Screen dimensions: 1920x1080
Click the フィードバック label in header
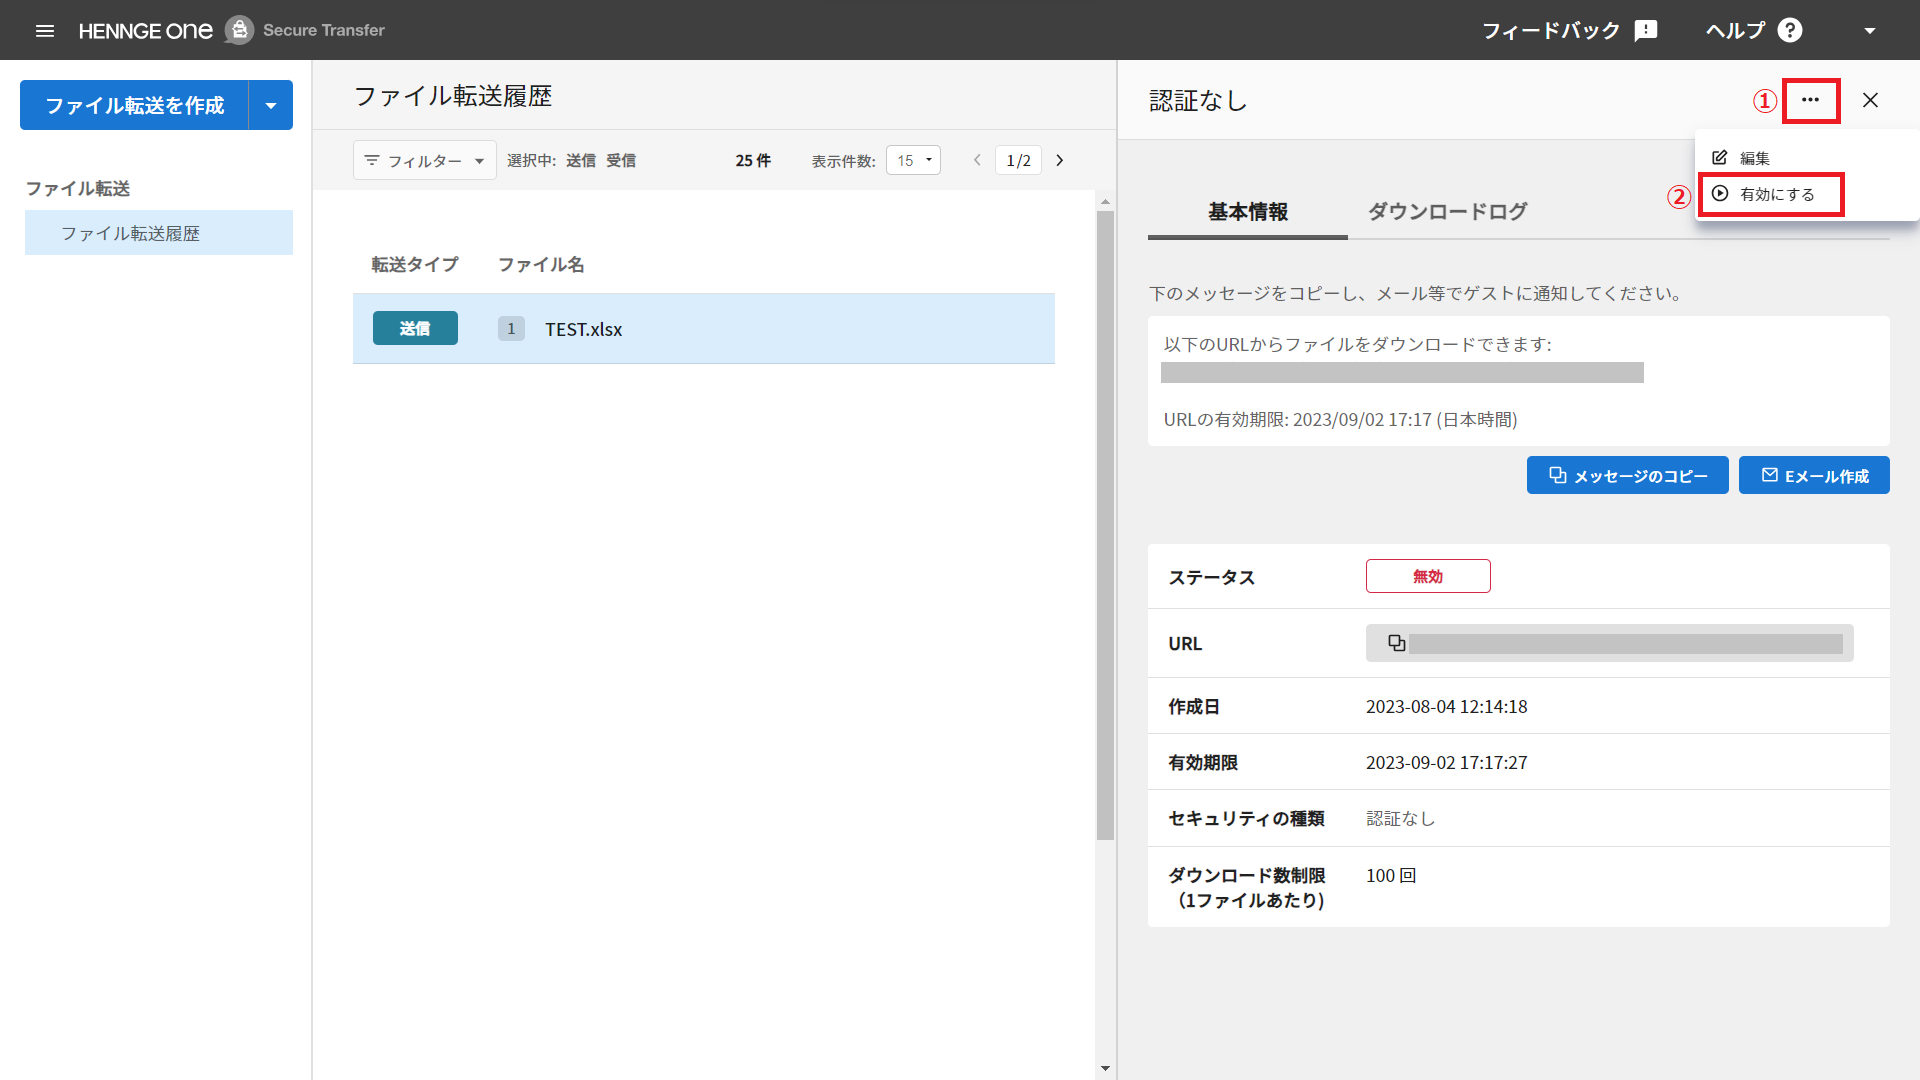coord(1551,30)
